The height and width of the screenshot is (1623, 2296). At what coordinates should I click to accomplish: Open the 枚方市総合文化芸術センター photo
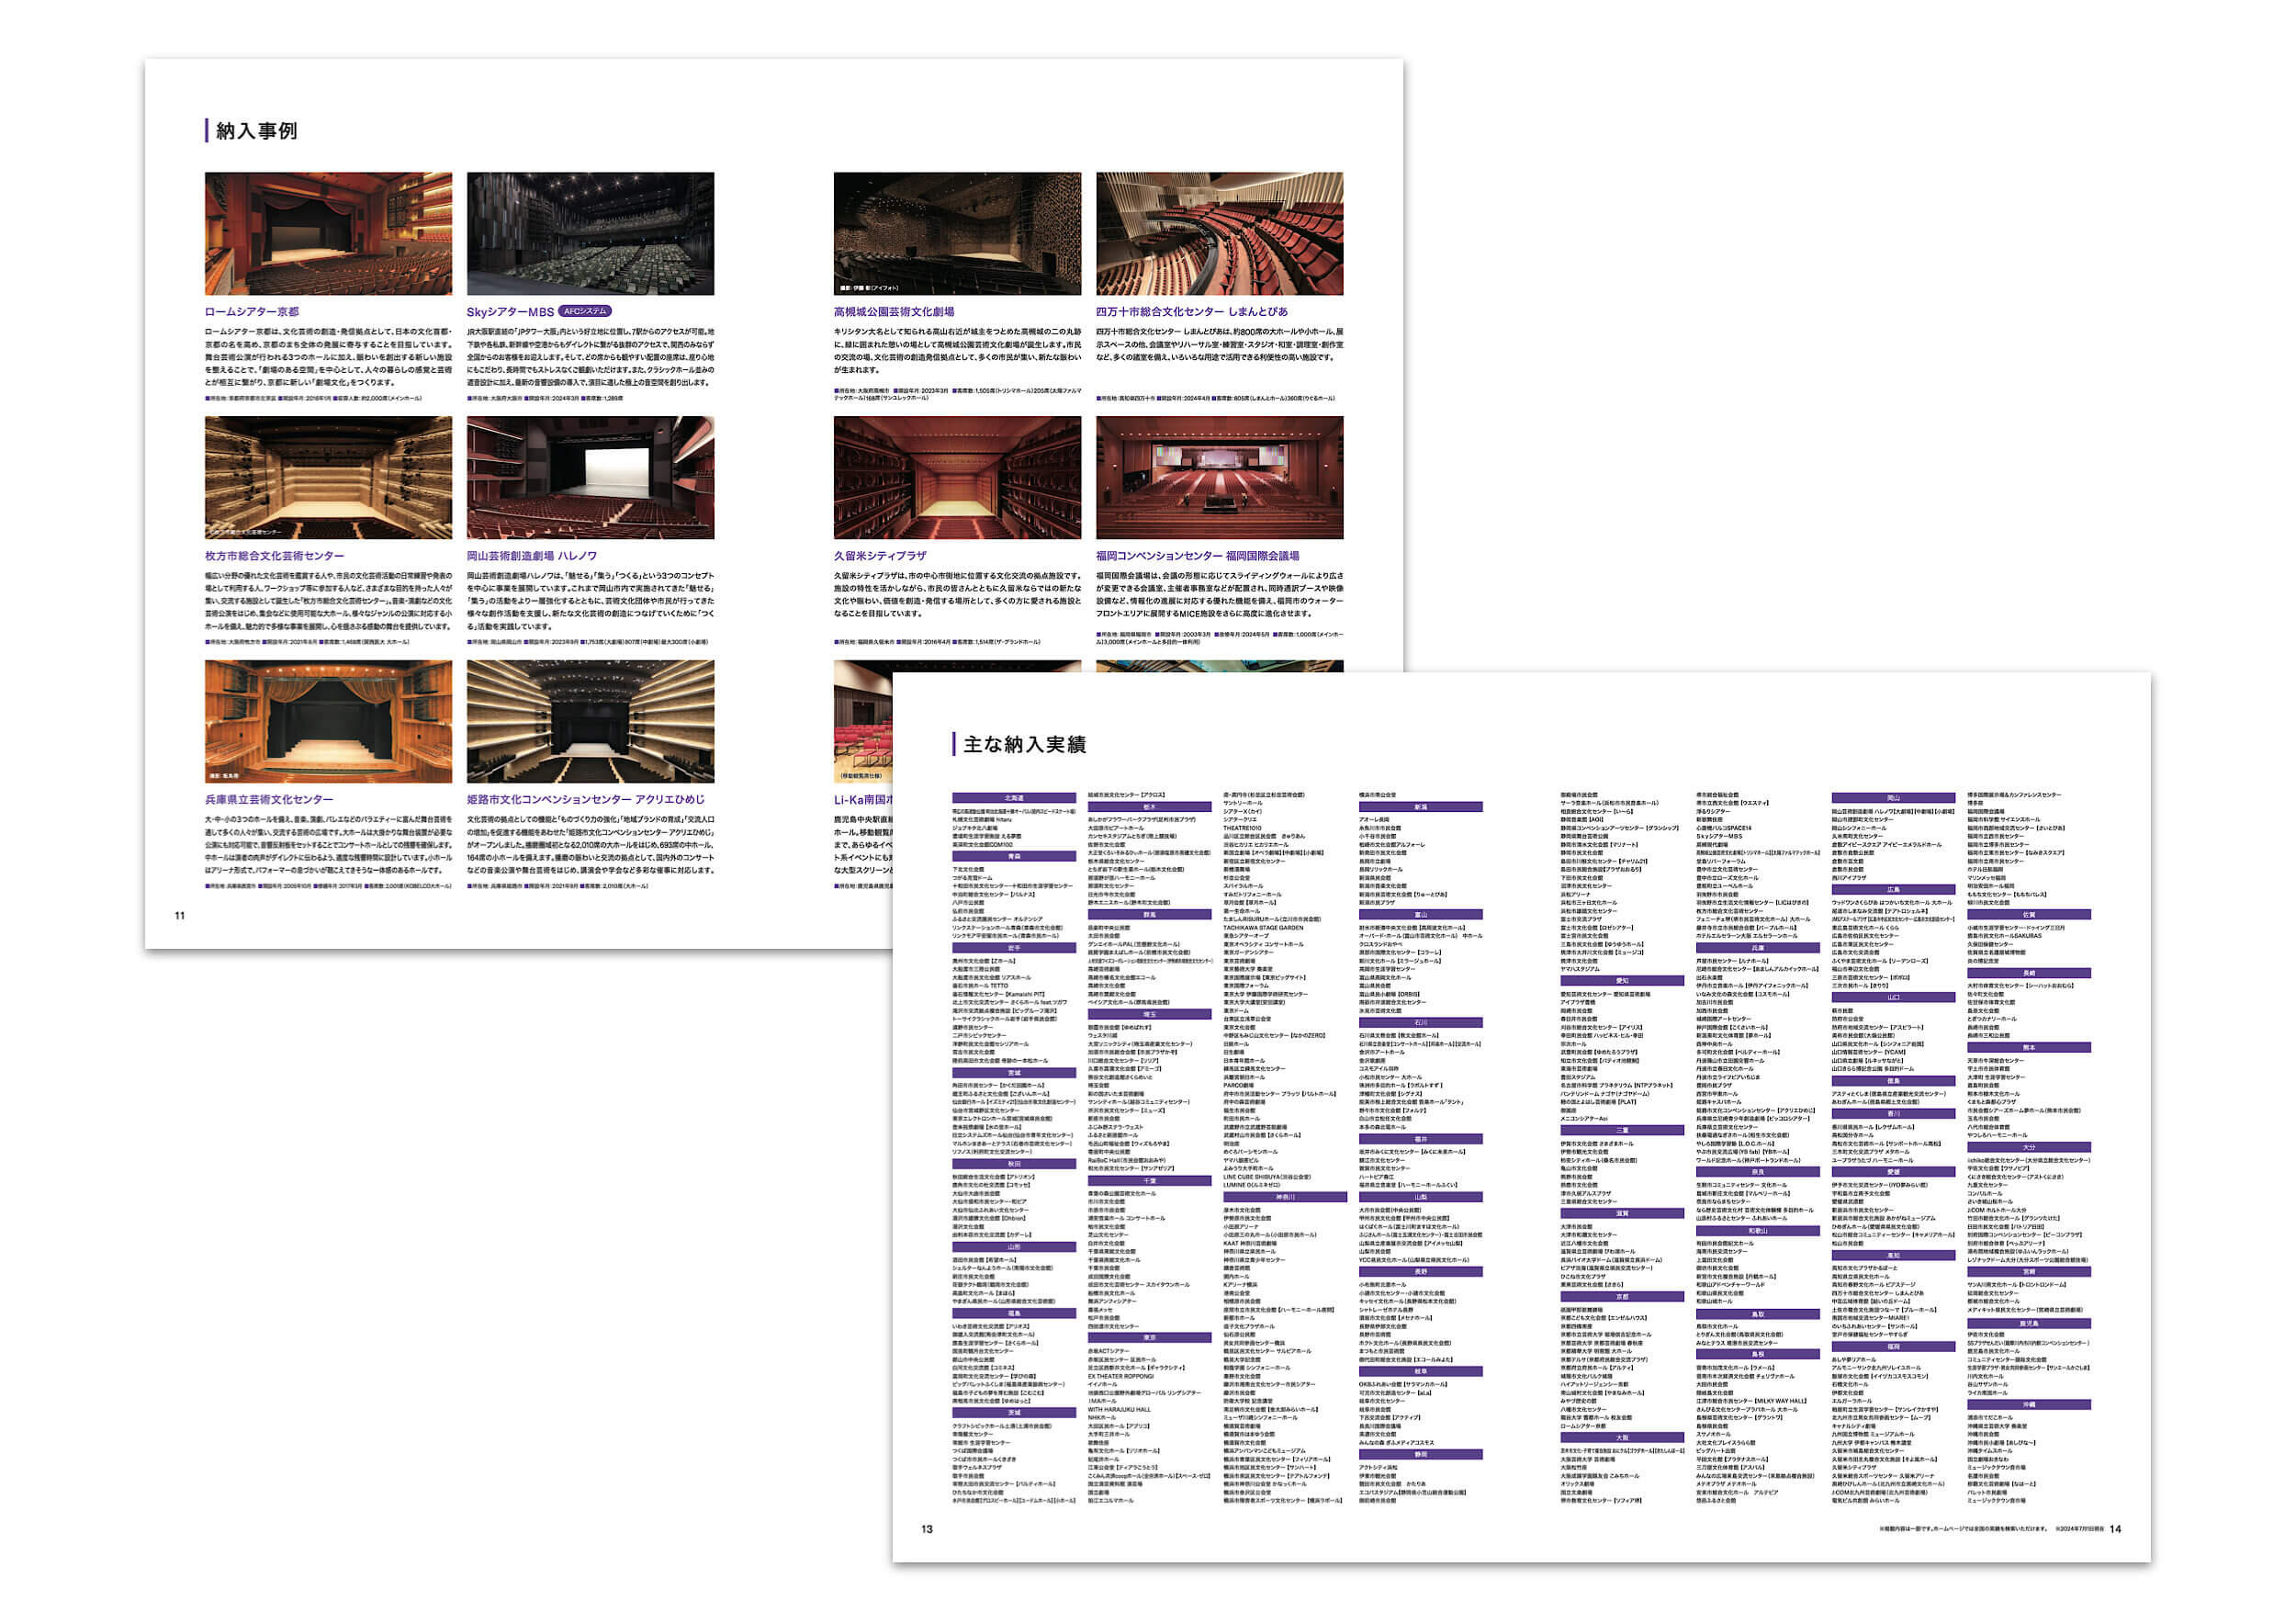(x=328, y=478)
